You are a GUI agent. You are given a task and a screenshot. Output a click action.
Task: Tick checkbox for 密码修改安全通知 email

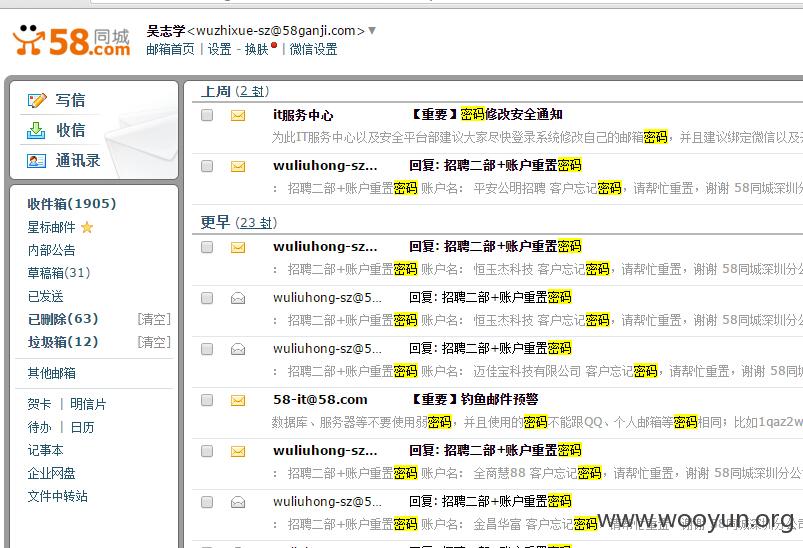[207, 115]
